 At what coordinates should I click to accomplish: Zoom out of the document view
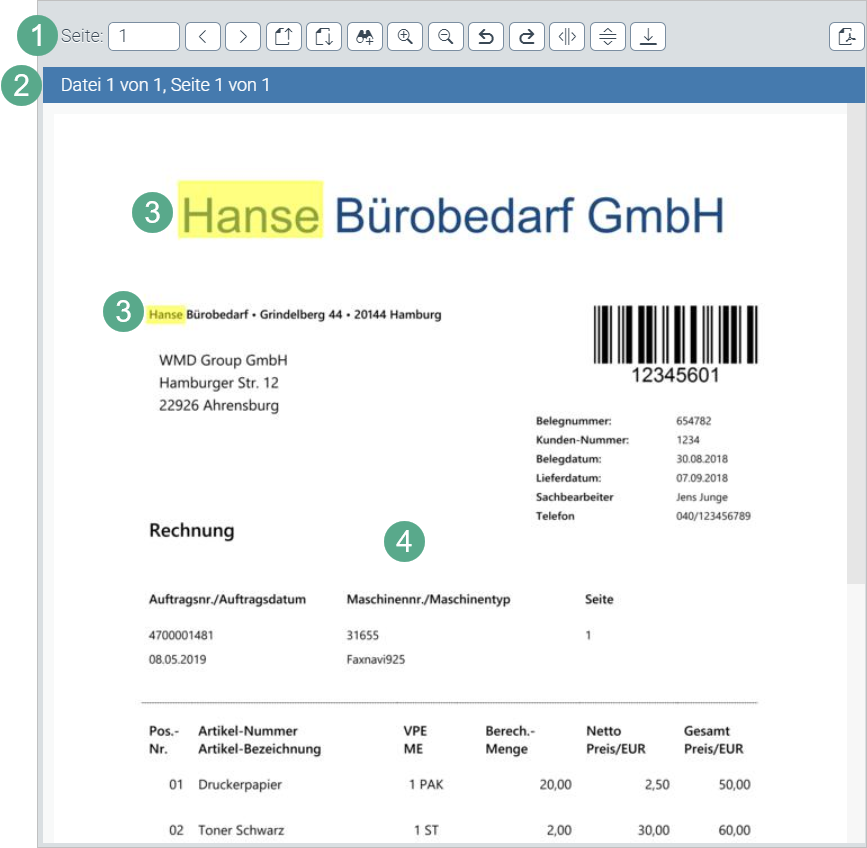[x=445, y=36]
